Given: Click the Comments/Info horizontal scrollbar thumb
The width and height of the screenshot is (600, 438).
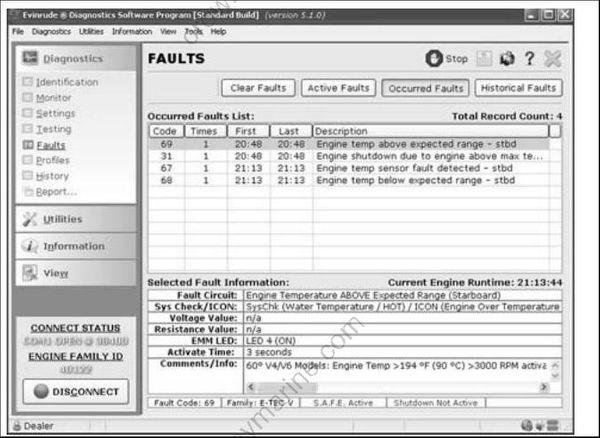Looking at the screenshot, I should point(287,388).
